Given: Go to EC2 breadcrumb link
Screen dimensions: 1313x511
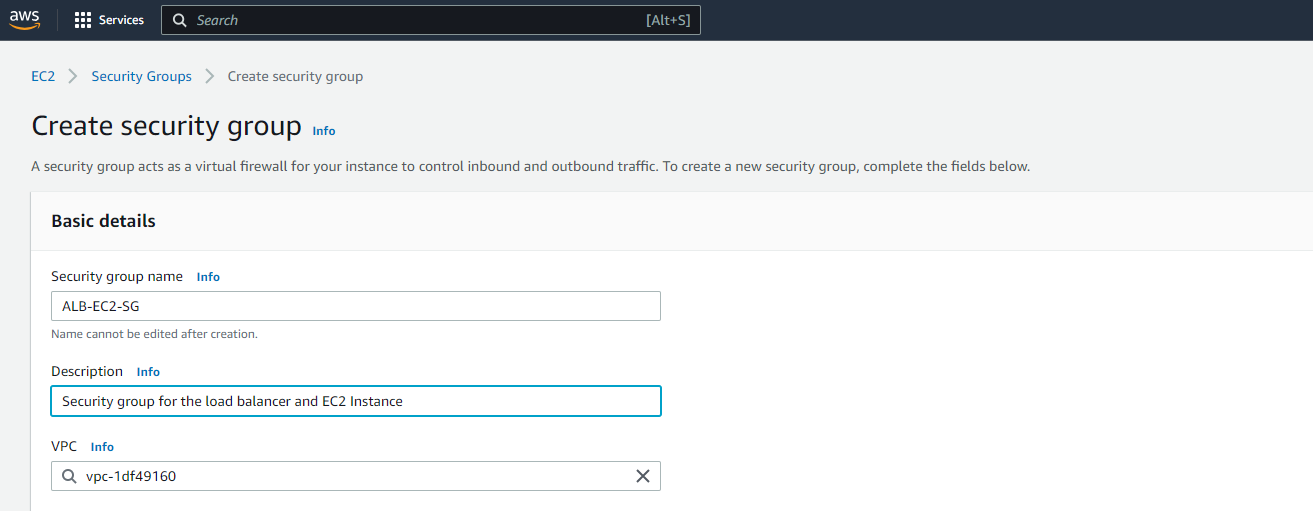Looking at the screenshot, I should pyautogui.click(x=43, y=76).
